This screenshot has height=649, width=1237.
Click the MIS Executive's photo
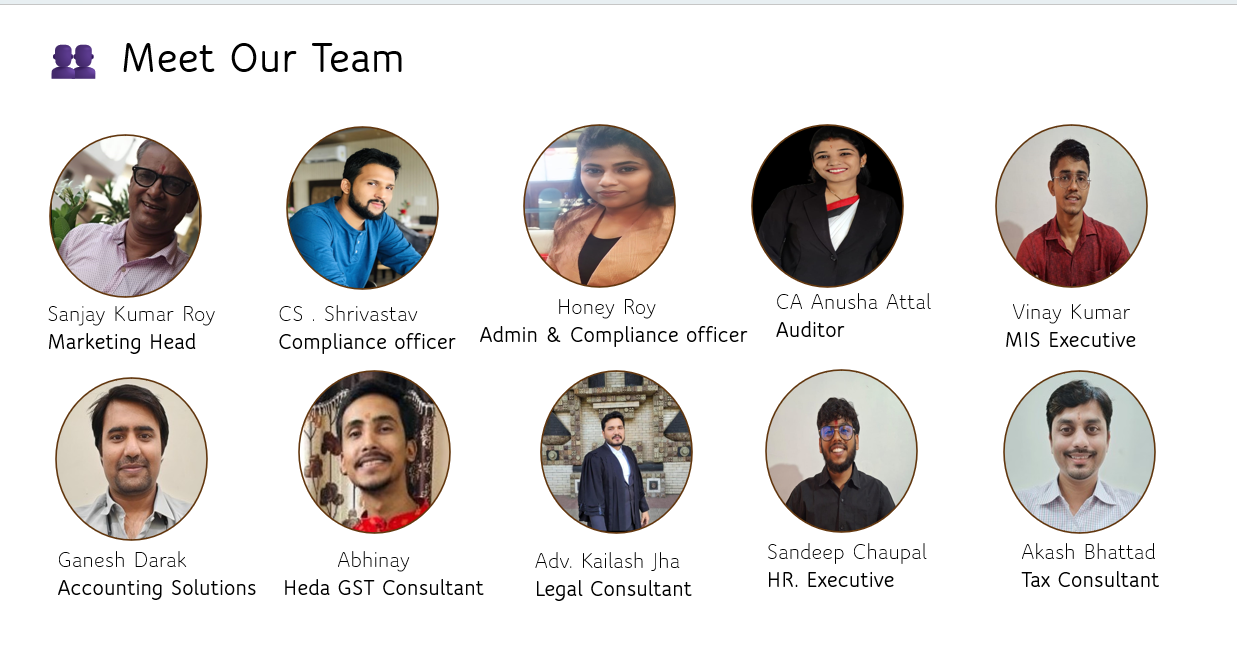point(1071,206)
